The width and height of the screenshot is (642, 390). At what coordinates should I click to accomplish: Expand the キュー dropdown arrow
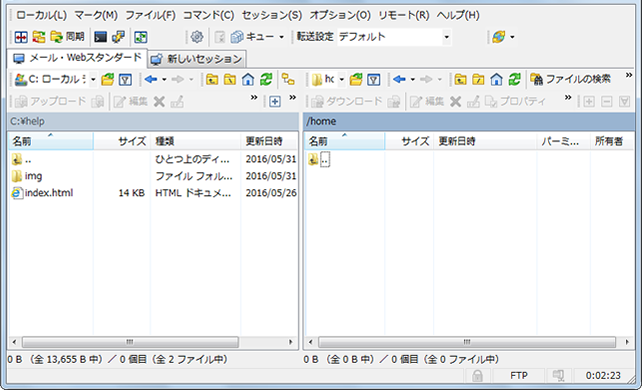tap(282, 37)
